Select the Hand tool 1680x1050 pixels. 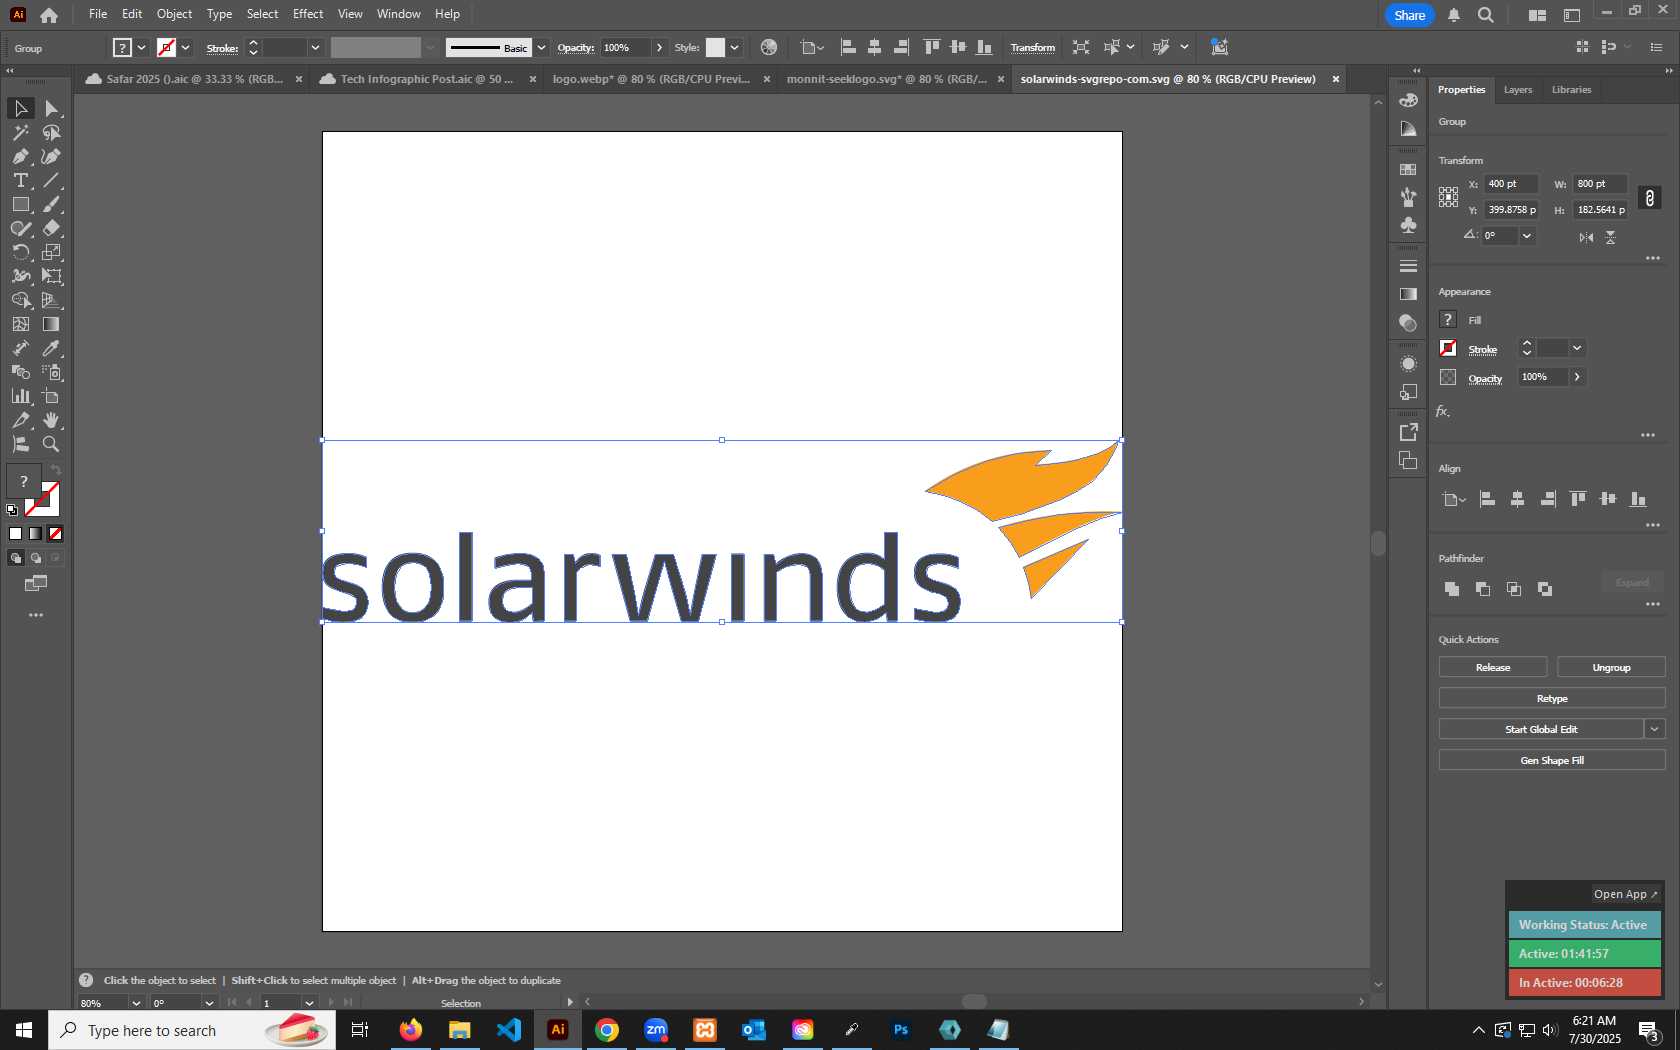click(x=52, y=420)
